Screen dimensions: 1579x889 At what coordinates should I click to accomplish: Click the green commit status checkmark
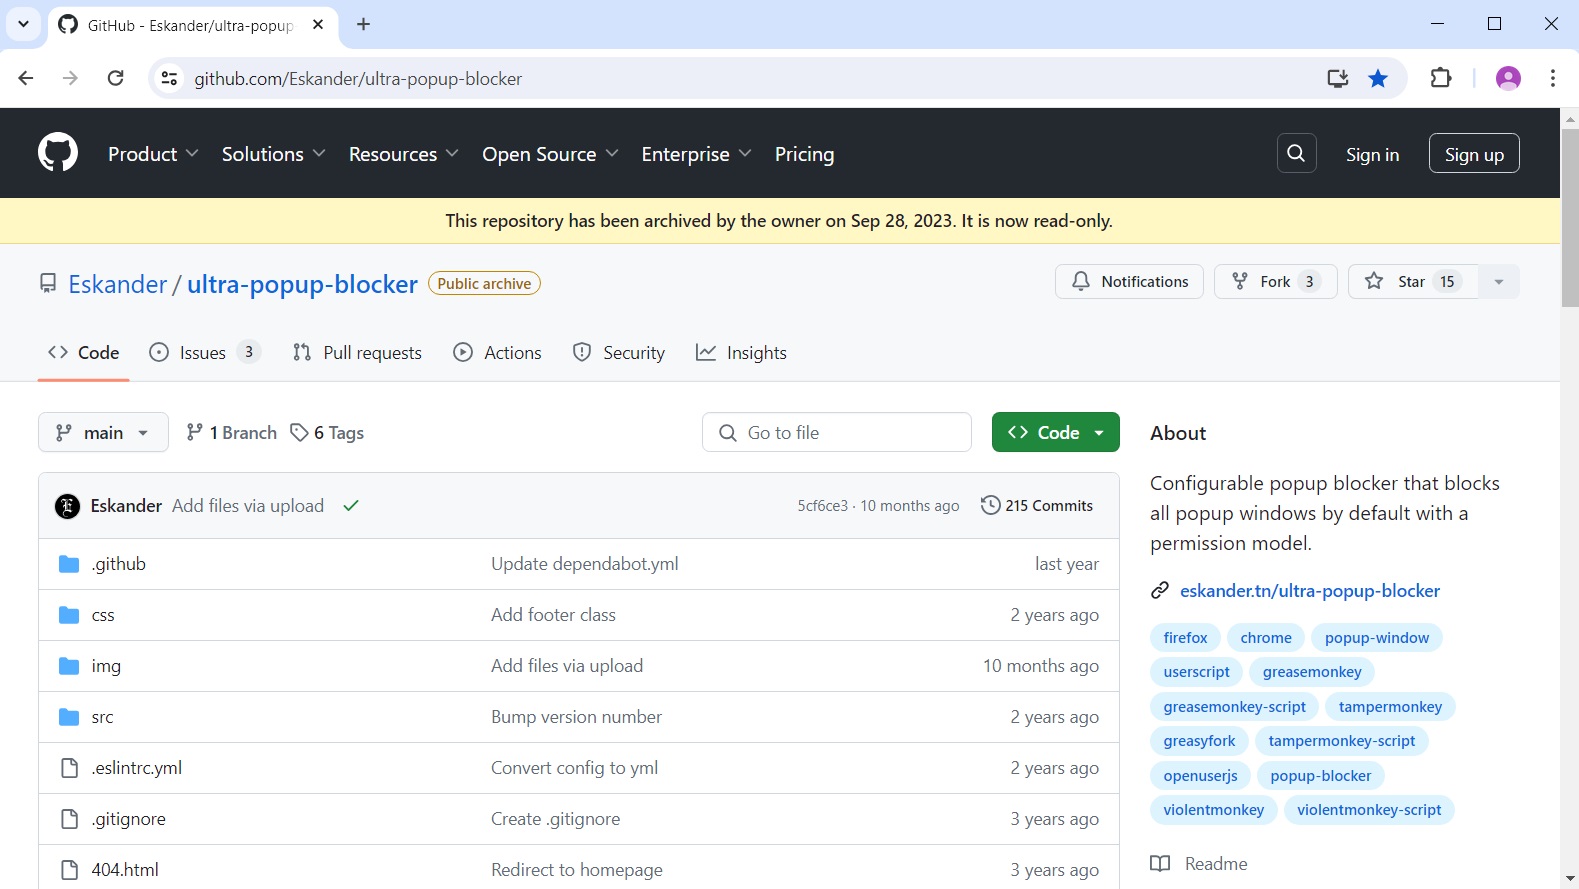pyautogui.click(x=351, y=506)
